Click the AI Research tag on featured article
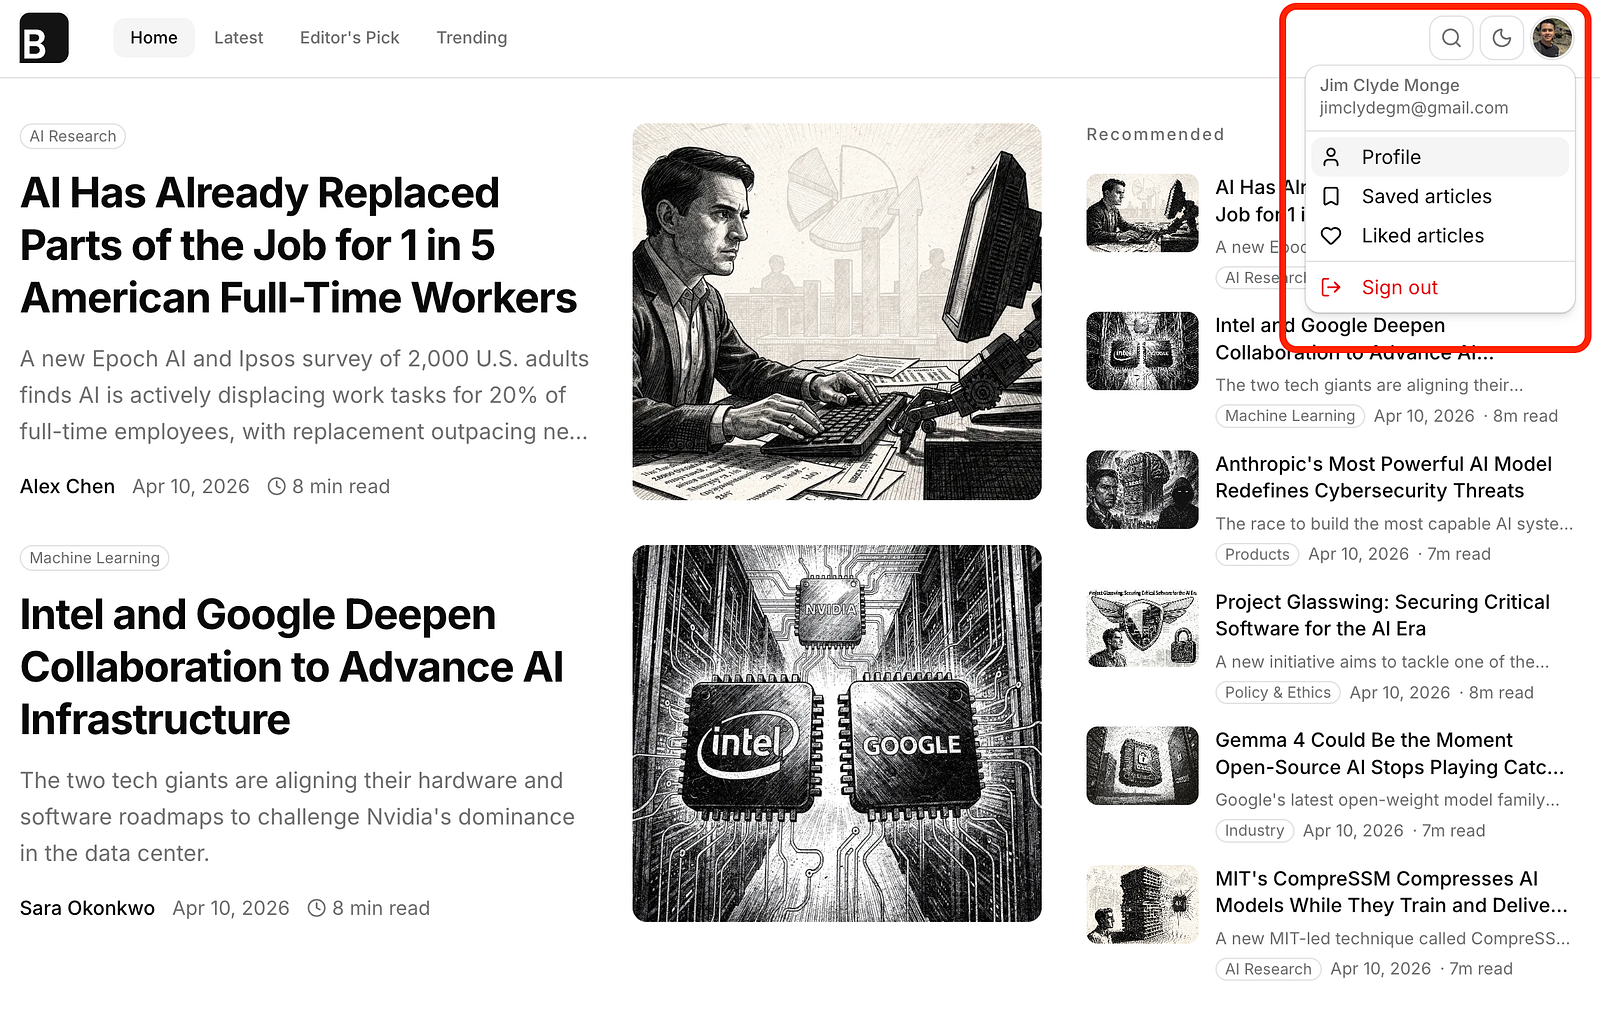1600x1013 pixels. 73,136
